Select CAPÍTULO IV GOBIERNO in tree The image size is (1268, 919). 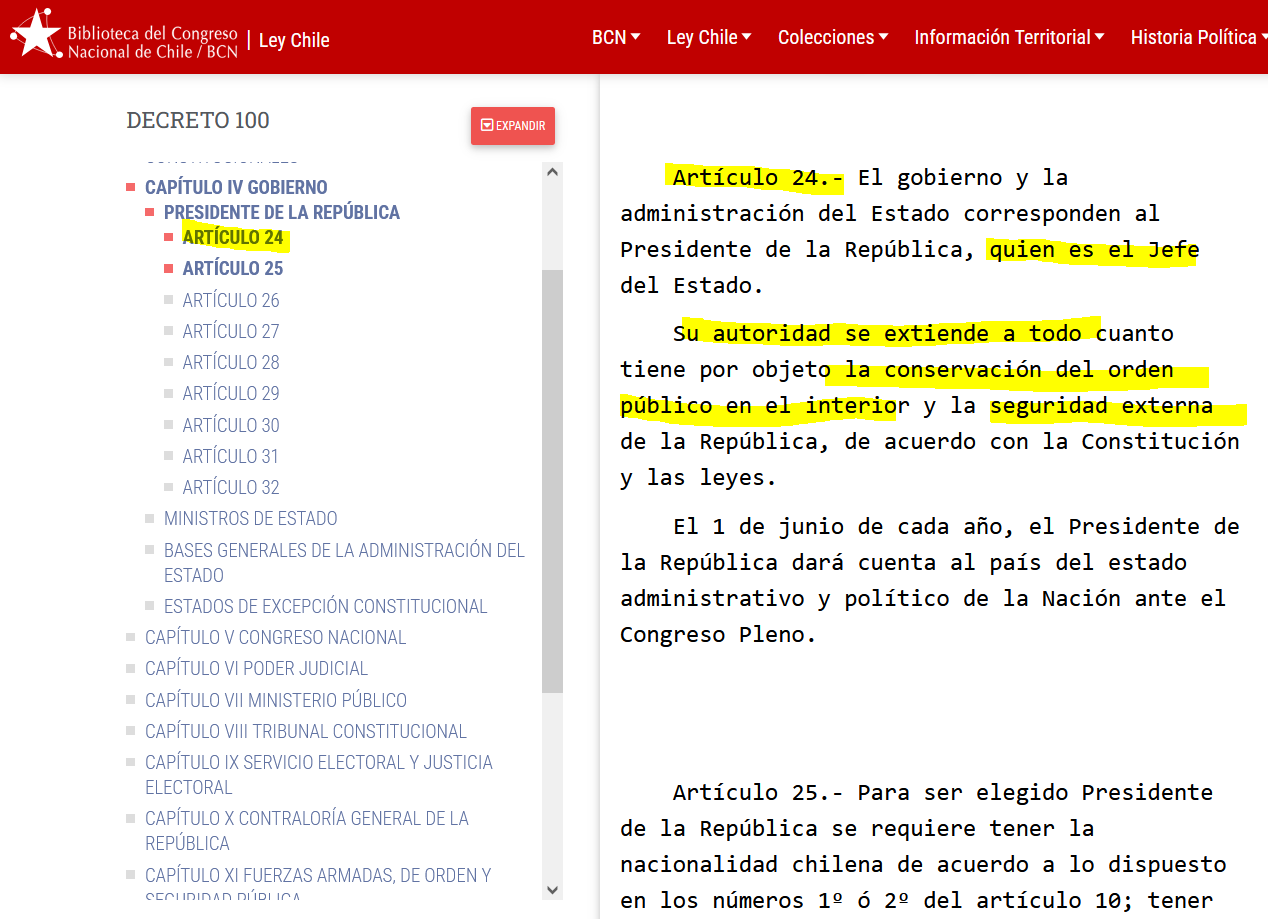tap(236, 187)
